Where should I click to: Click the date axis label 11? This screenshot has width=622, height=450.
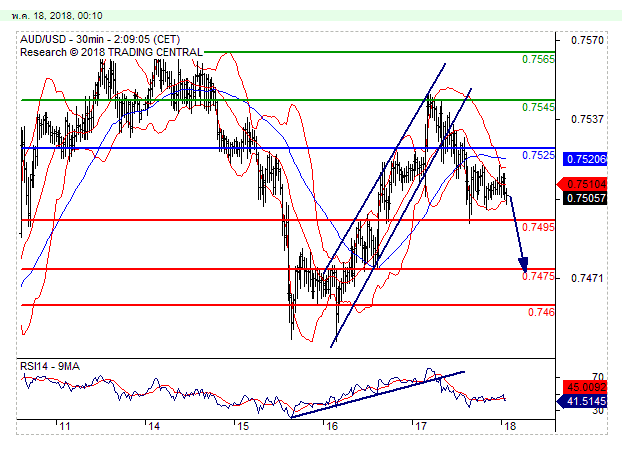[64, 426]
